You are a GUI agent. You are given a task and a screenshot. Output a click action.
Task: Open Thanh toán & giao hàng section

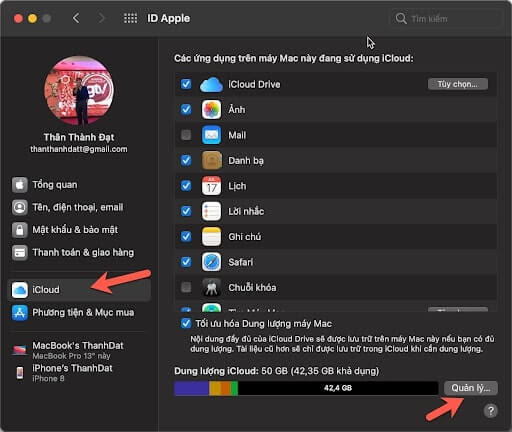[x=79, y=253]
